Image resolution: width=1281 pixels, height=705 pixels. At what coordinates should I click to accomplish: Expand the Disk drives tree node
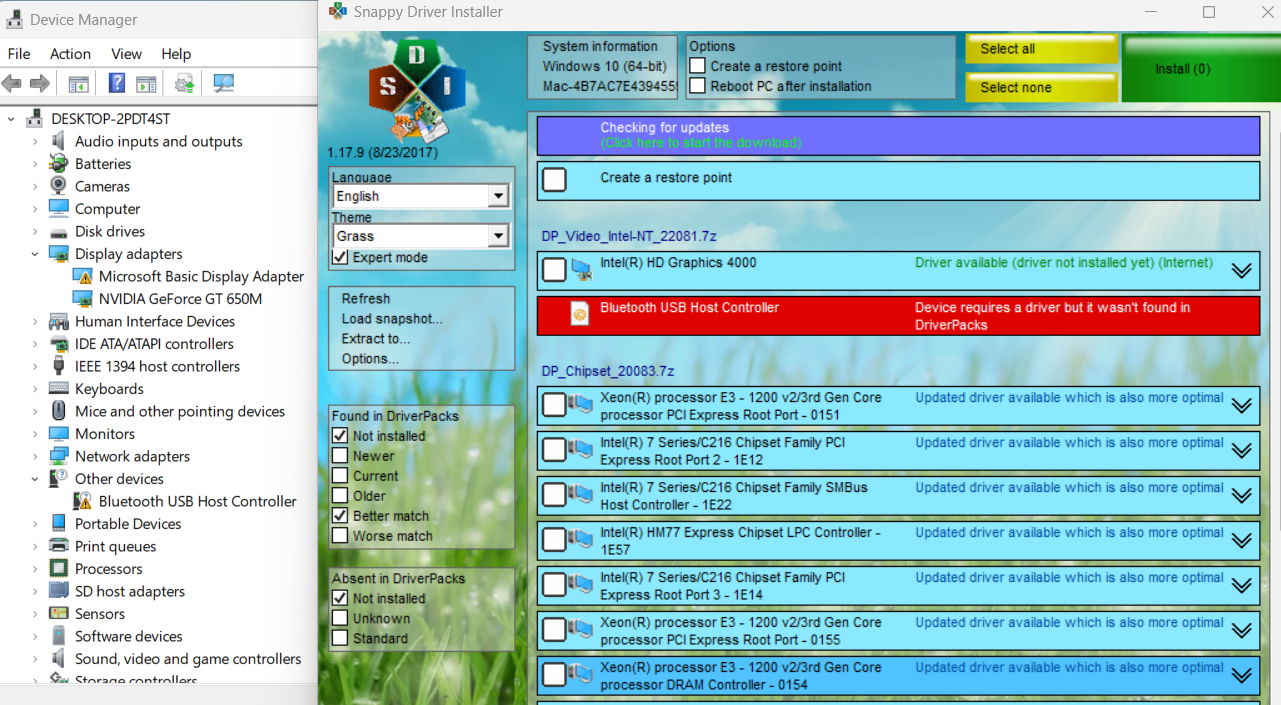click(35, 231)
